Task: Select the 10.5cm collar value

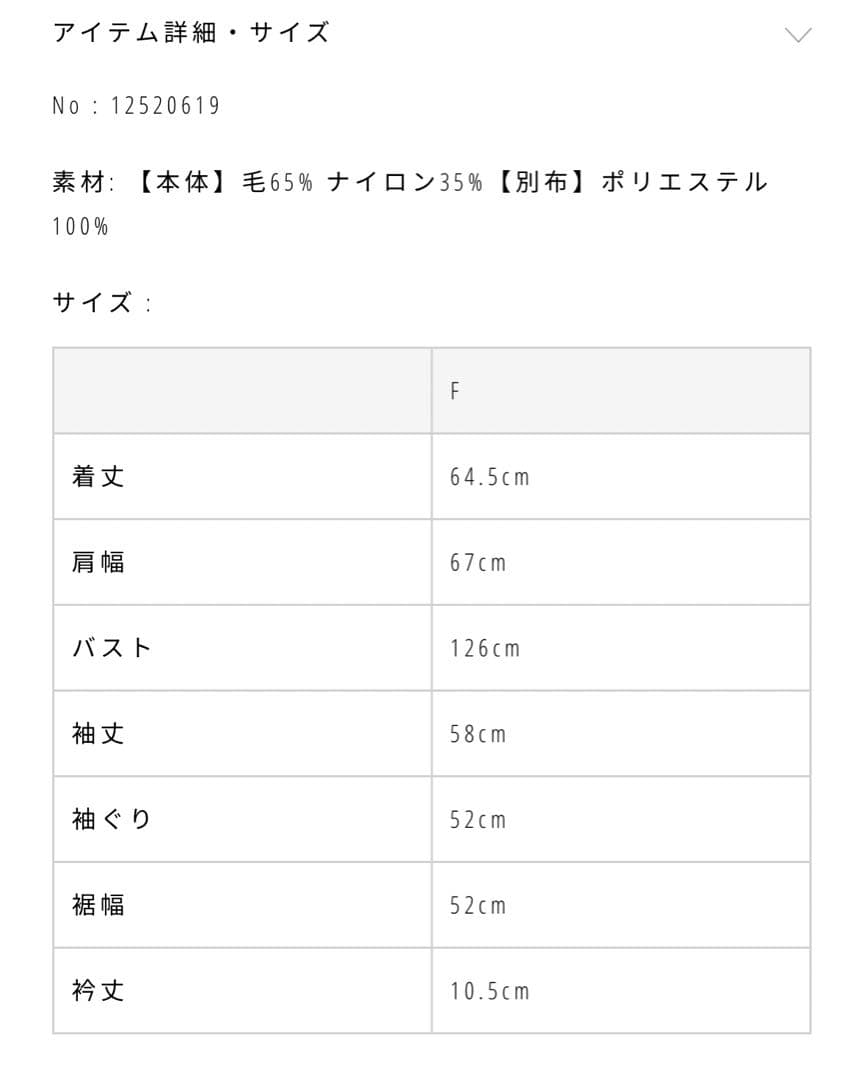Action: click(x=489, y=992)
